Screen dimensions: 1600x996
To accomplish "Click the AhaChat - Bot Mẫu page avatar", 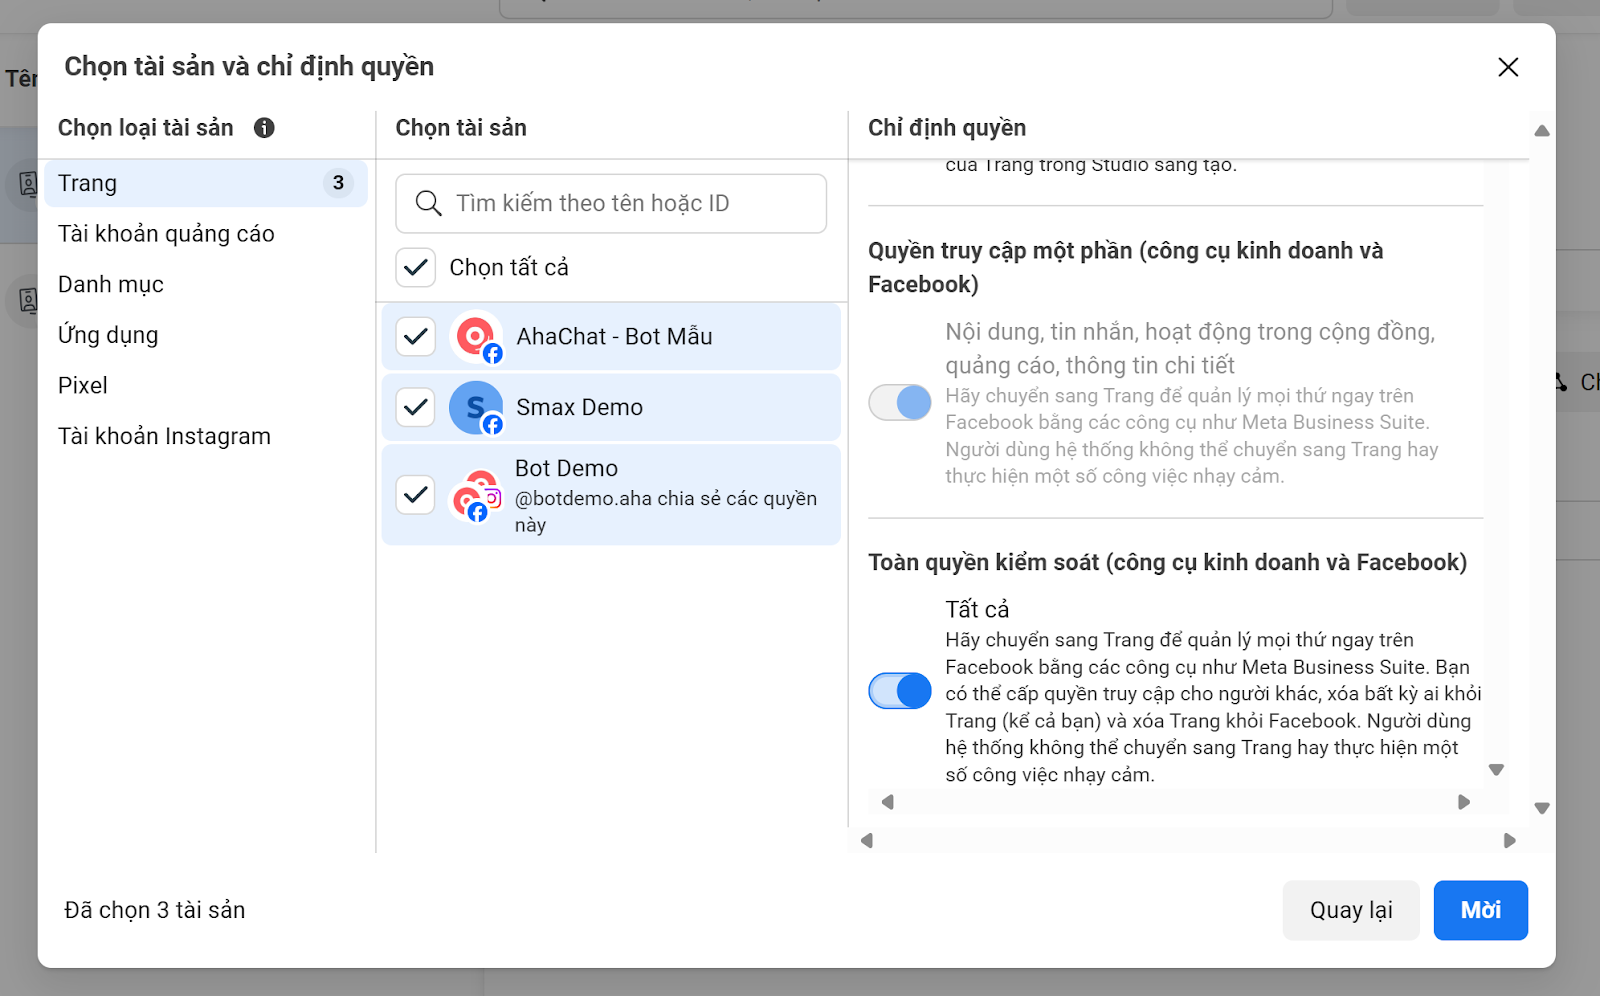I will point(477,337).
